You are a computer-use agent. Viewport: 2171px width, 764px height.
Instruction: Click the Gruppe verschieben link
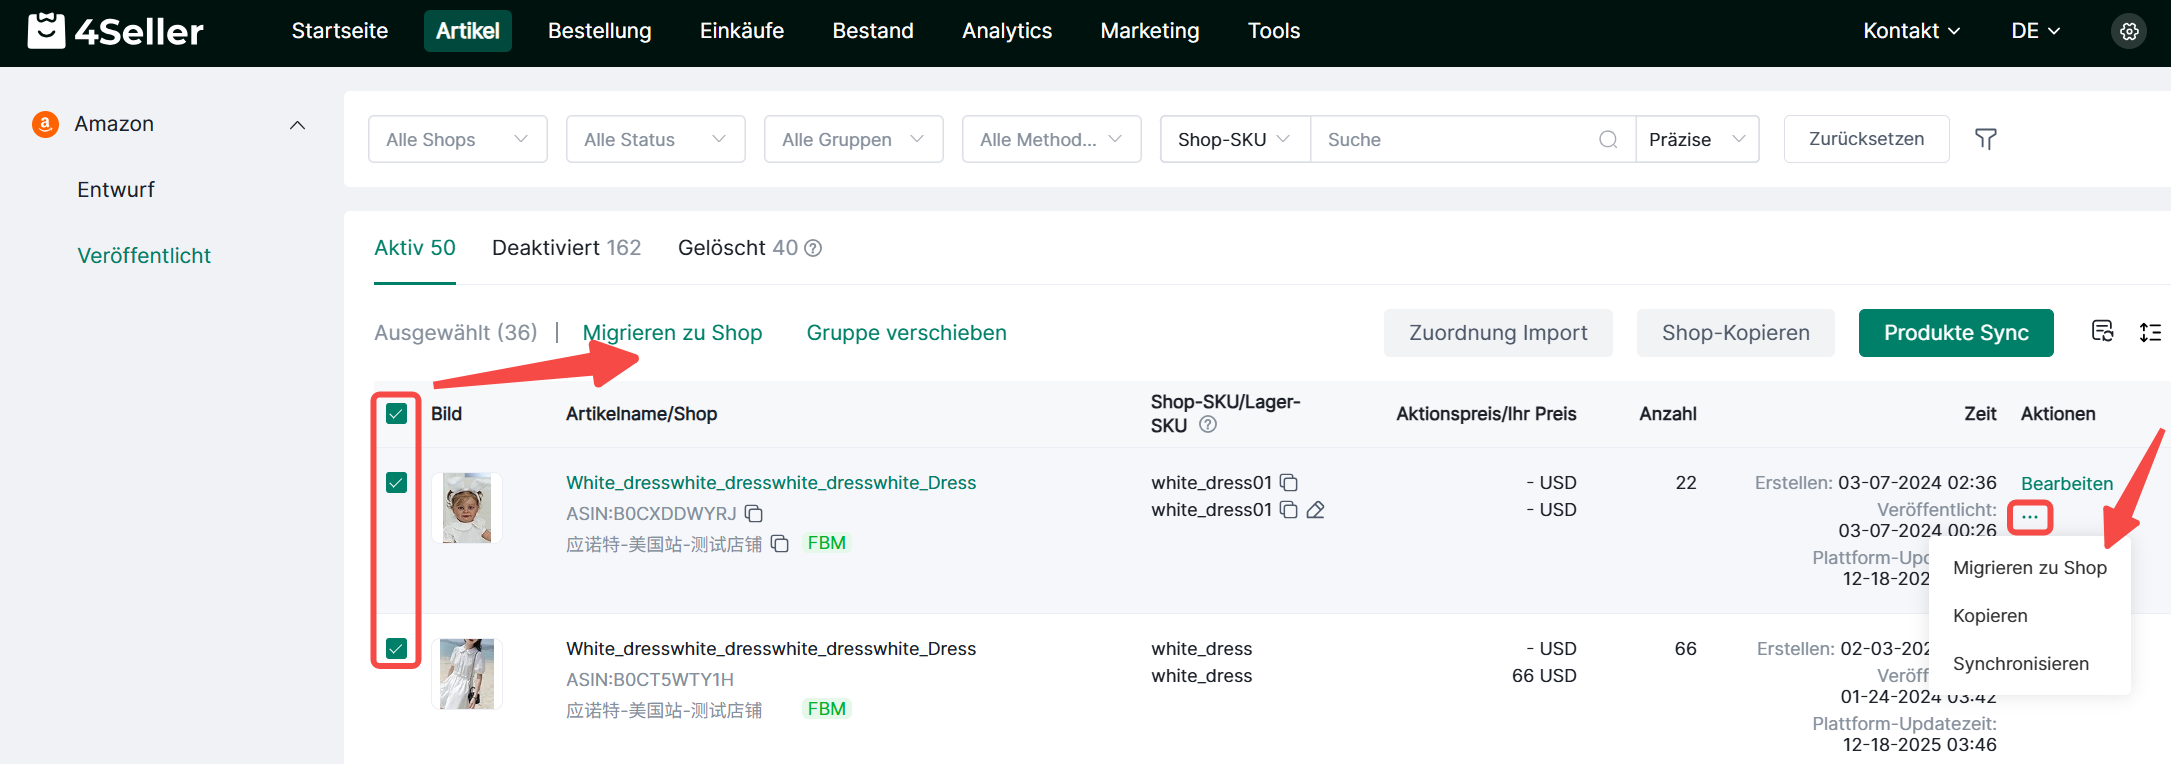[906, 333]
